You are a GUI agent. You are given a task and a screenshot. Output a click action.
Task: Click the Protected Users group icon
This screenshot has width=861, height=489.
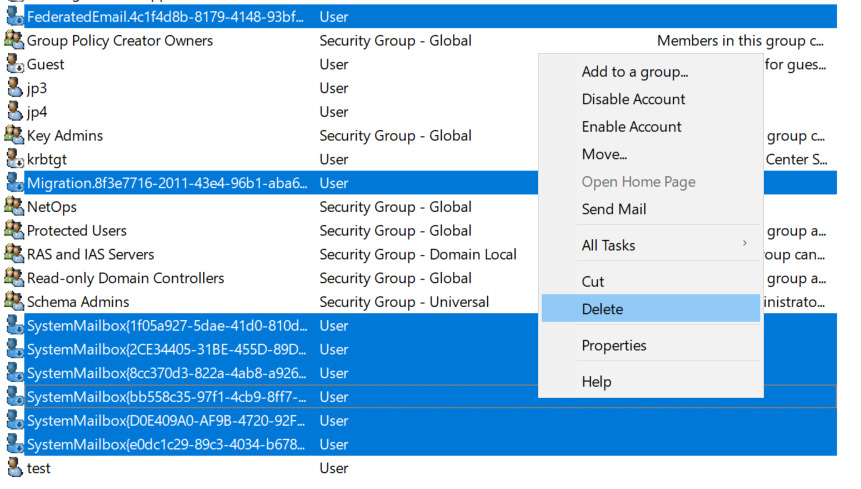(x=14, y=231)
